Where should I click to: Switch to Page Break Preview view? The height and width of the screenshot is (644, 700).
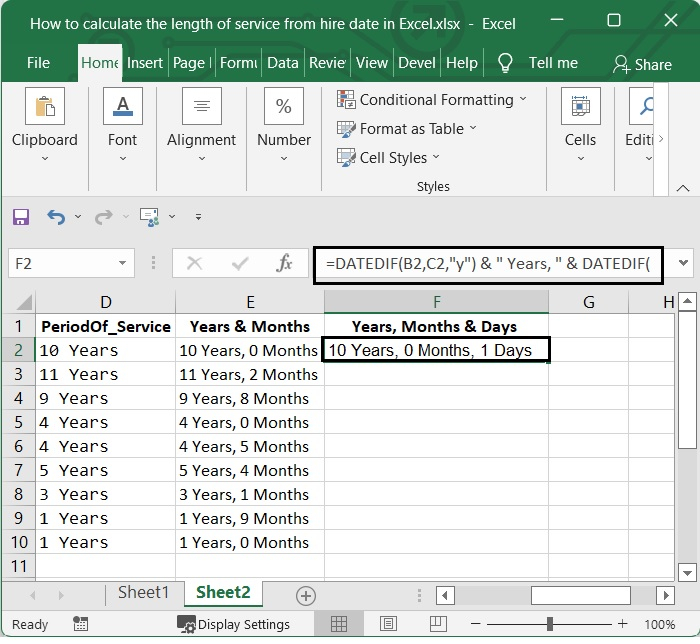click(x=435, y=625)
